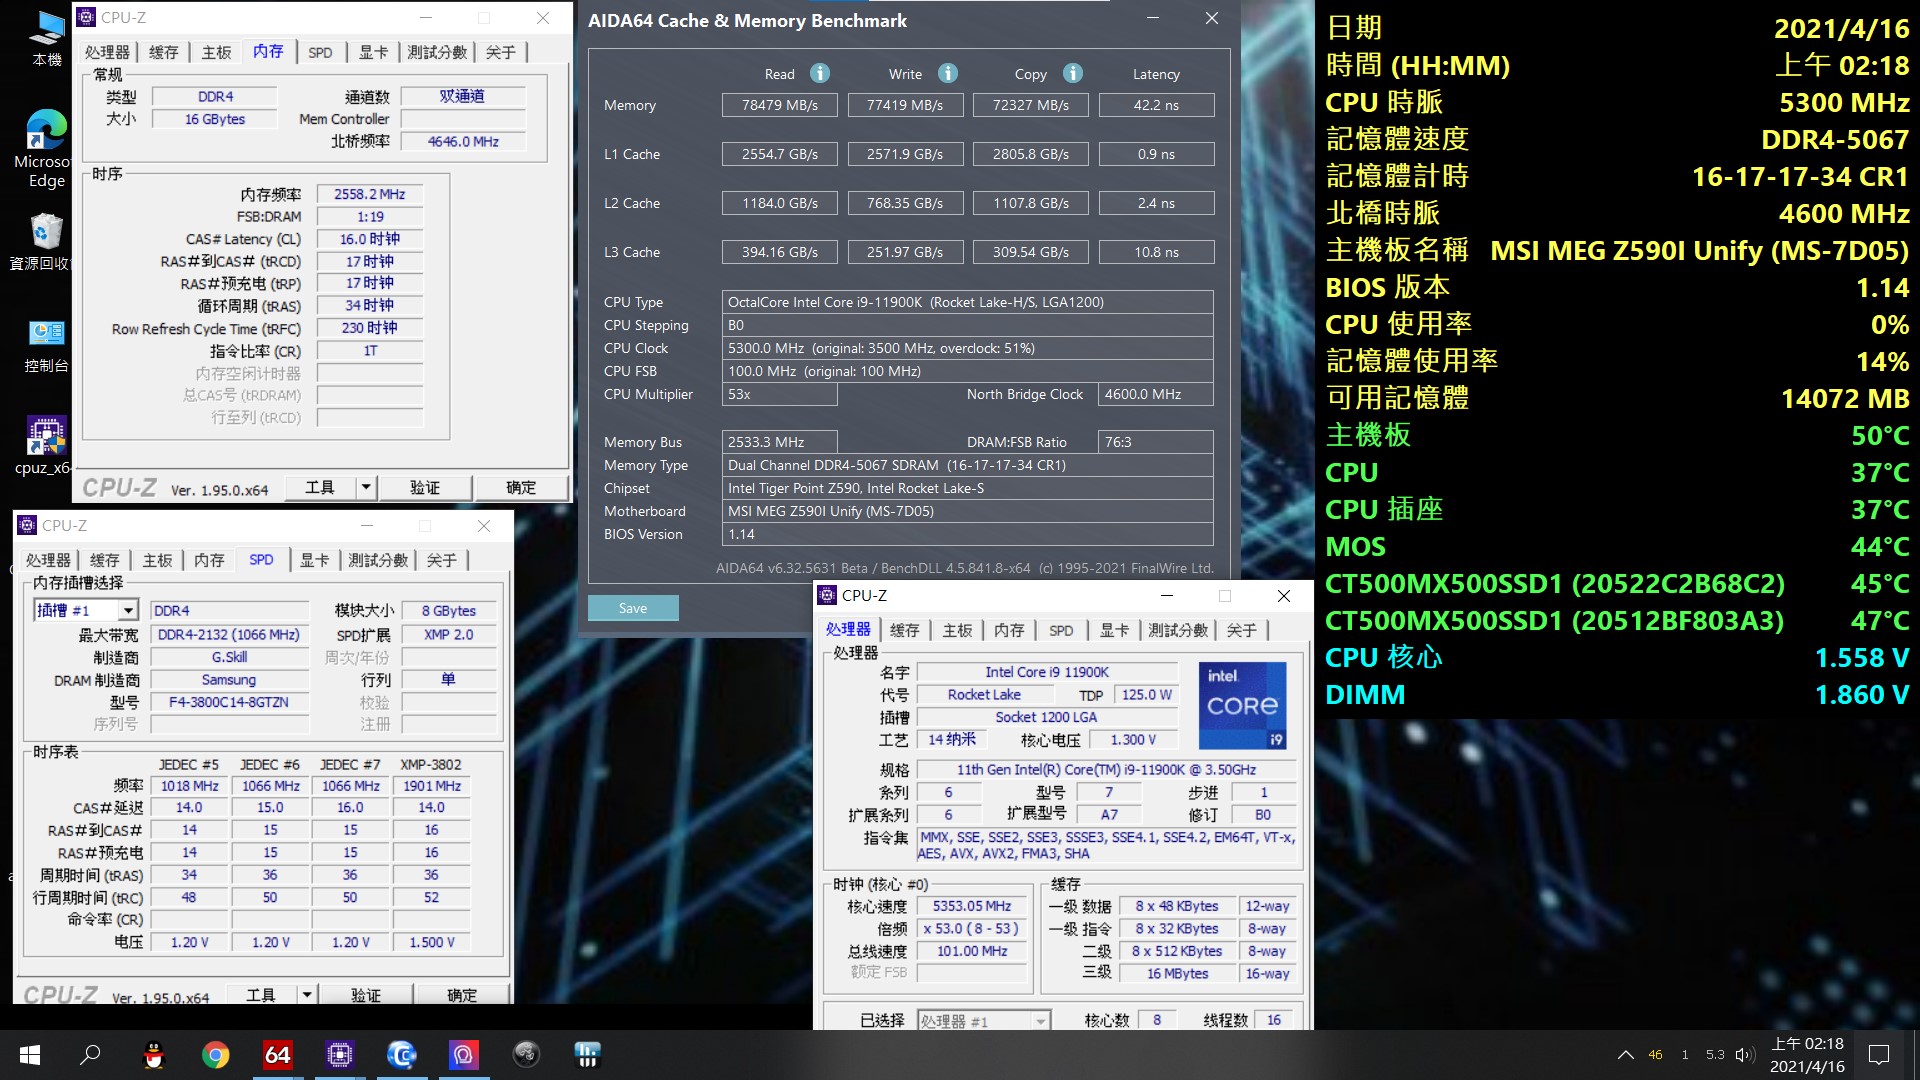Image resolution: width=1920 pixels, height=1080 pixels.
Task: Close the AIDA64 benchmark window
Action: pyautogui.click(x=1212, y=18)
